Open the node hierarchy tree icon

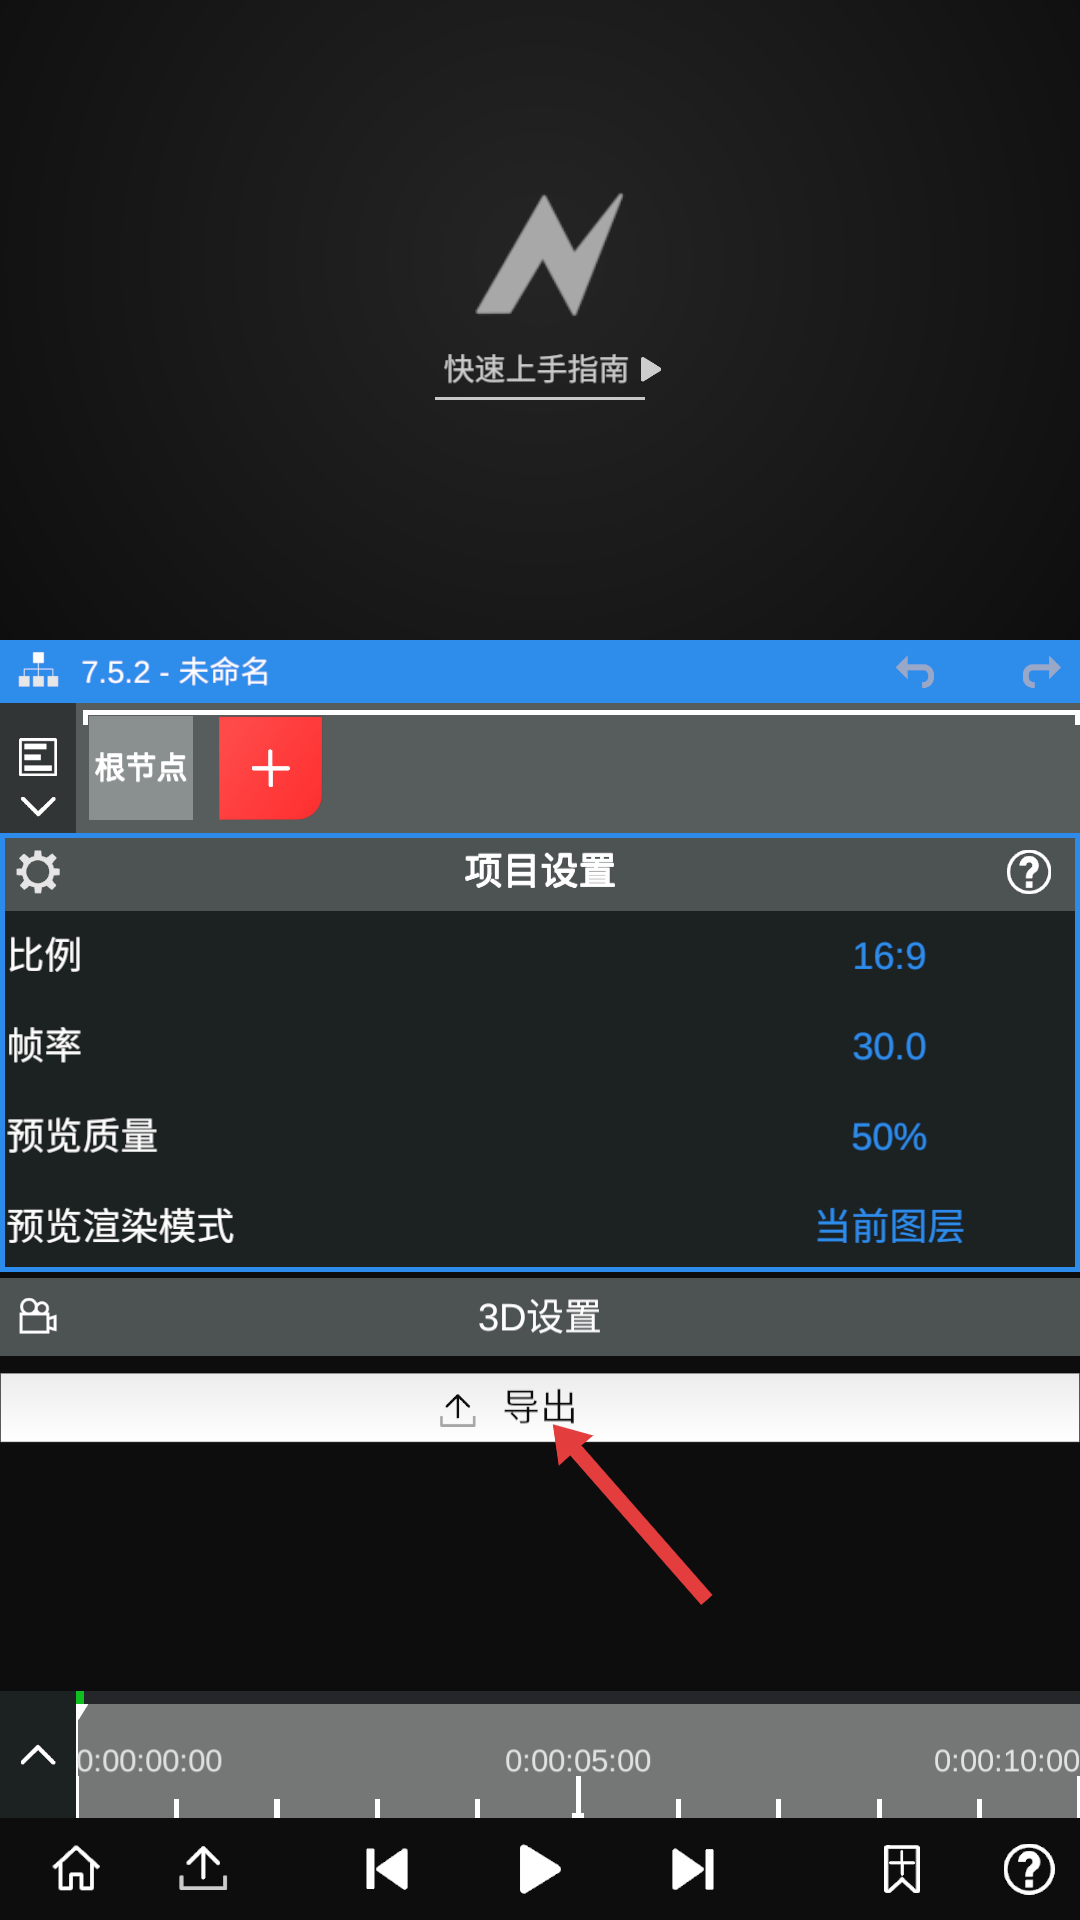click(x=38, y=671)
